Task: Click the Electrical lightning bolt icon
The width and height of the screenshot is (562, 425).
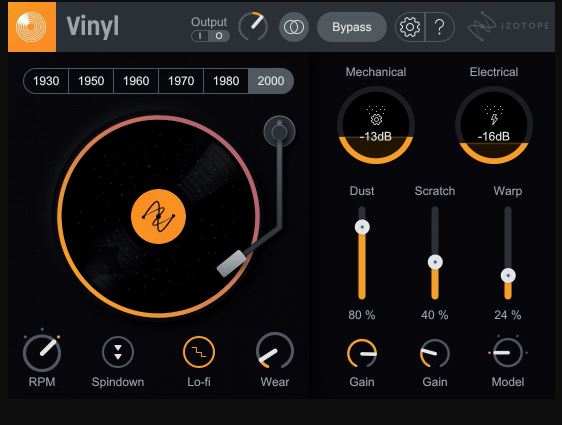Action: point(494,119)
